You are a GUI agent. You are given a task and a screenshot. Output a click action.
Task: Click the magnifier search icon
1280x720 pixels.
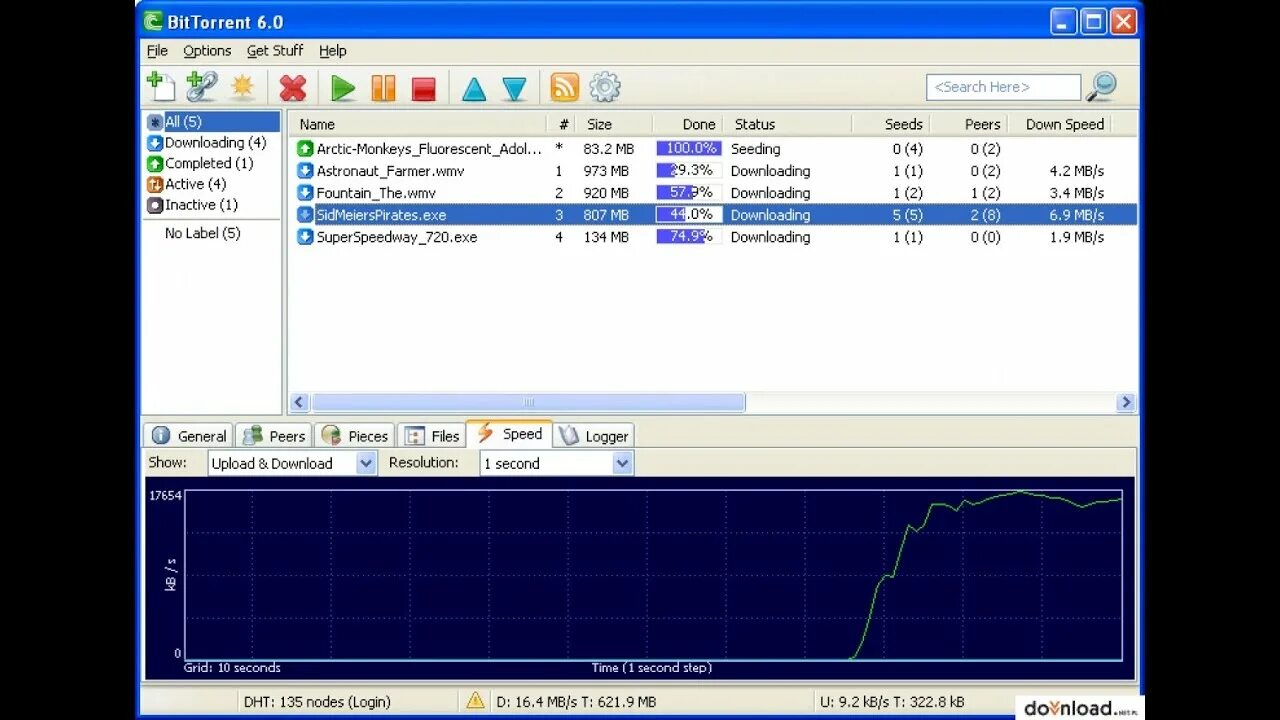pyautogui.click(x=1101, y=87)
